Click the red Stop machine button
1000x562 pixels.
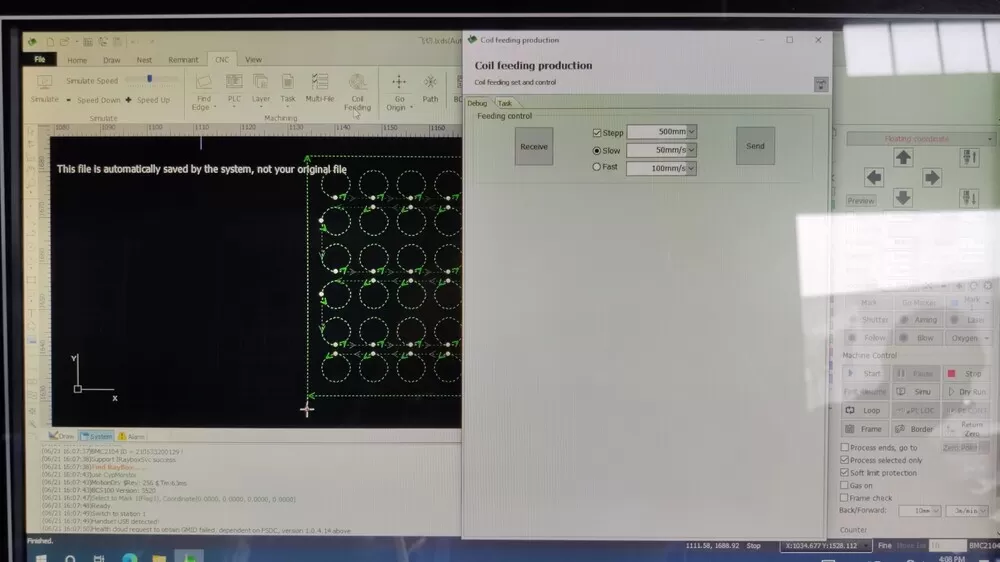click(x=964, y=374)
